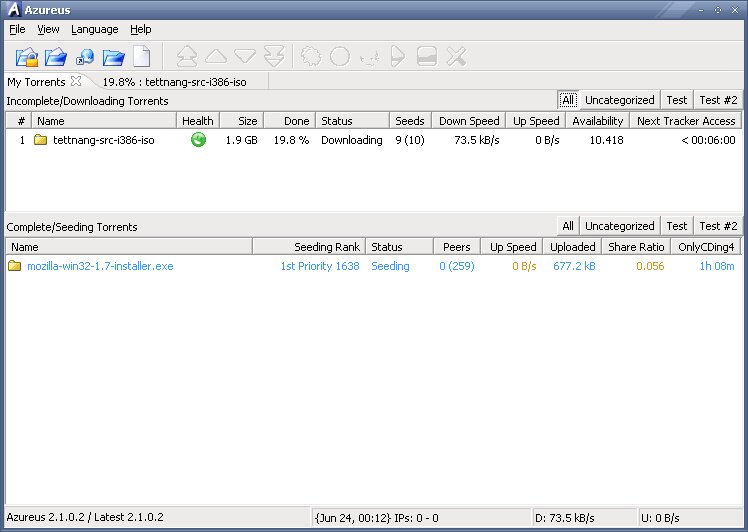Click the blank page new torrent icon
748x532 pixels.
[x=142, y=57]
